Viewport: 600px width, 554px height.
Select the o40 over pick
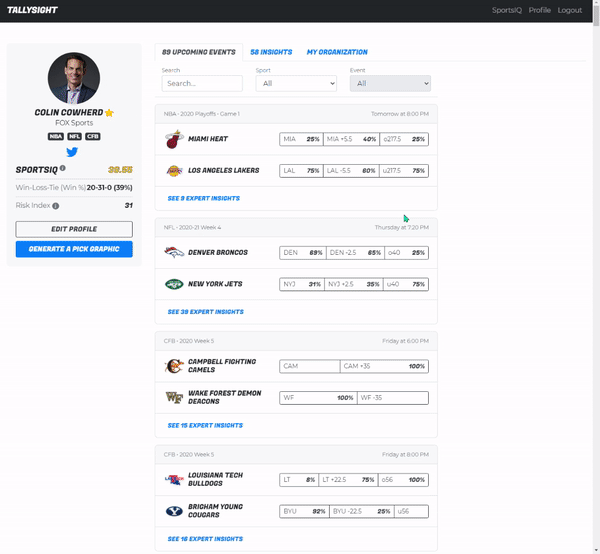(406, 253)
